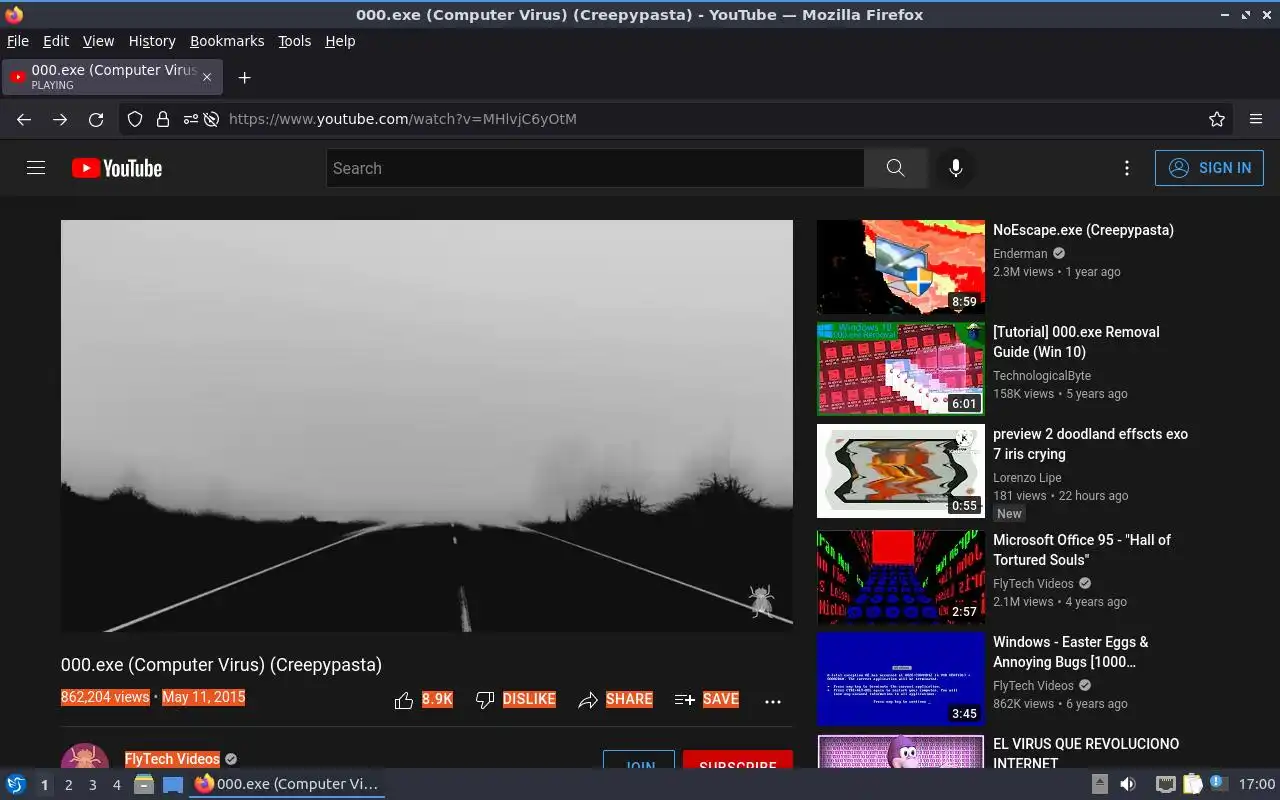Open Edit menu
This screenshot has height=800, width=1280.
[x=56, y=41]
